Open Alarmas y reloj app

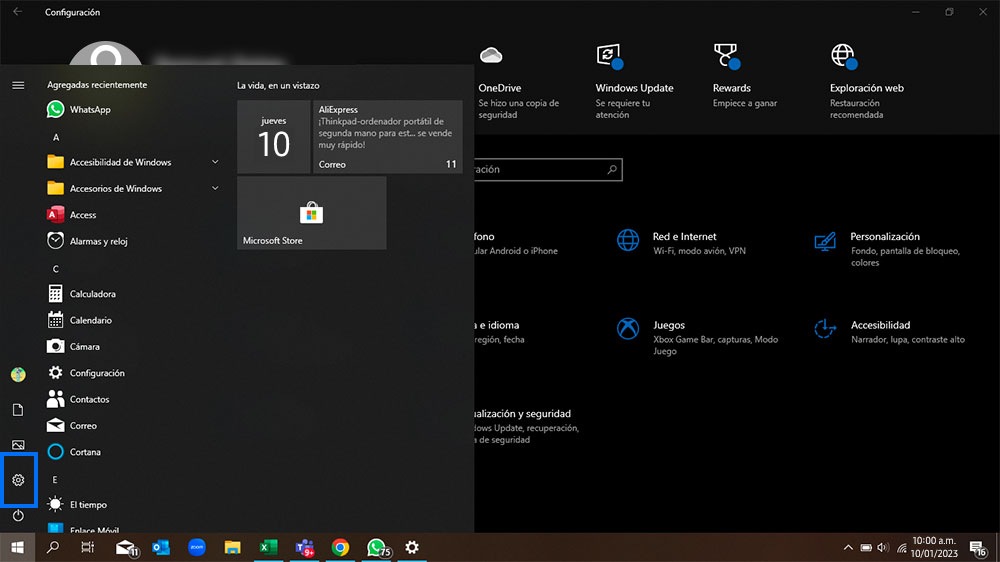98,241
